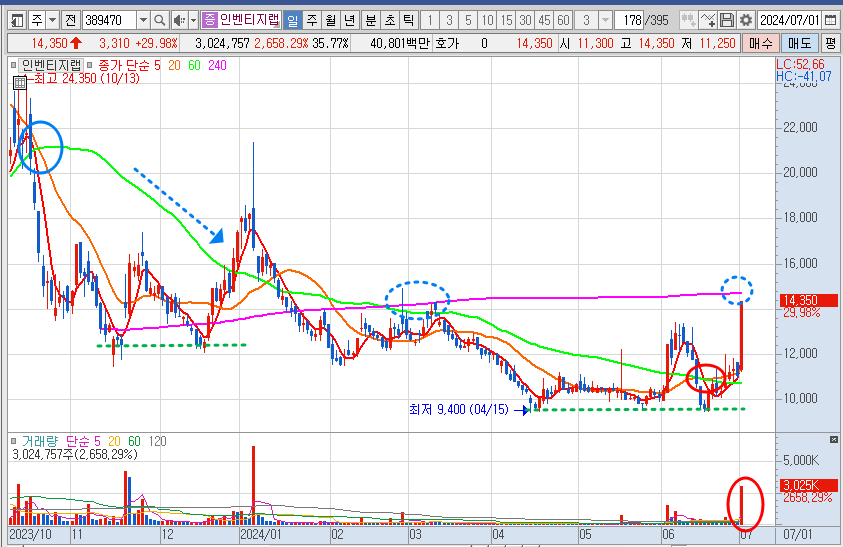
Task: Click the 40,801백만 trading value
Action: pos(400,43)
